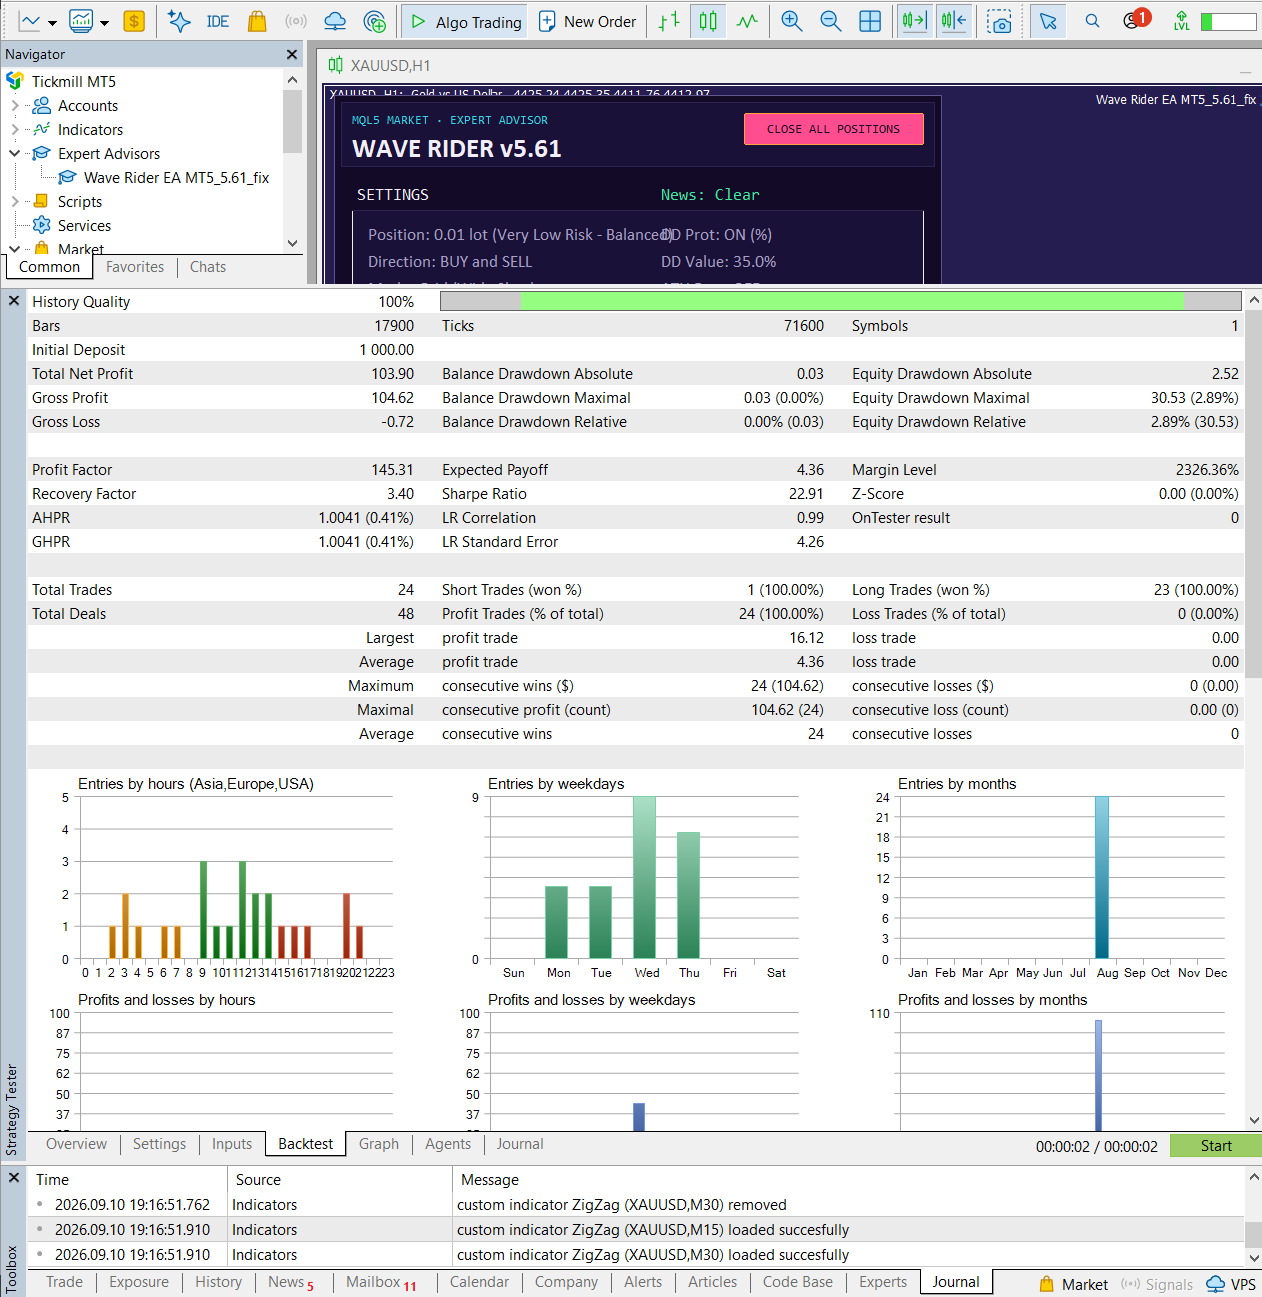Image resolution: width=1262 pixels, height=1297 pixels.
Task: Zoom in the chart
Action: pyautogui.click(x=792, y=21)
